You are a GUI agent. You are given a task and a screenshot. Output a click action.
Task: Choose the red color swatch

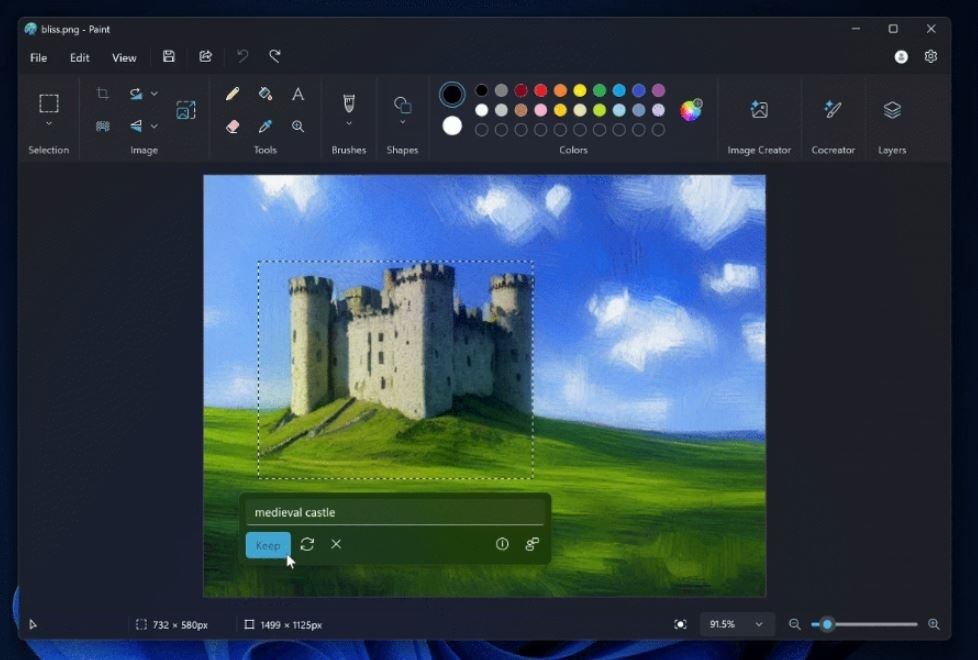pyautogui.click(x=540, y=91)
